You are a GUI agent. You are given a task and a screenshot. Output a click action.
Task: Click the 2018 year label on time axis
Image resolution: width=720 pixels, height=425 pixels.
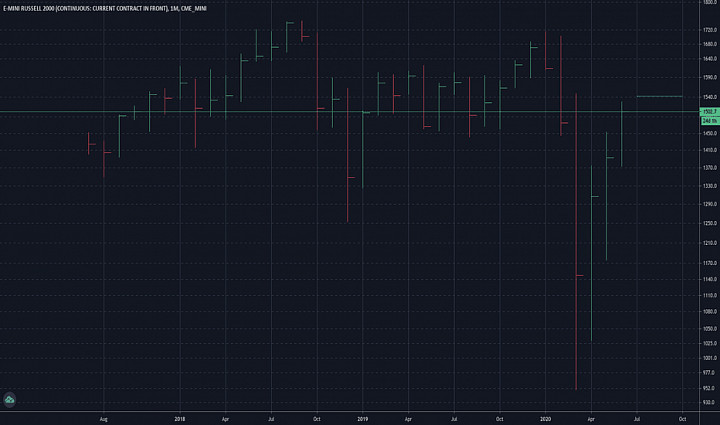point(180,419)
